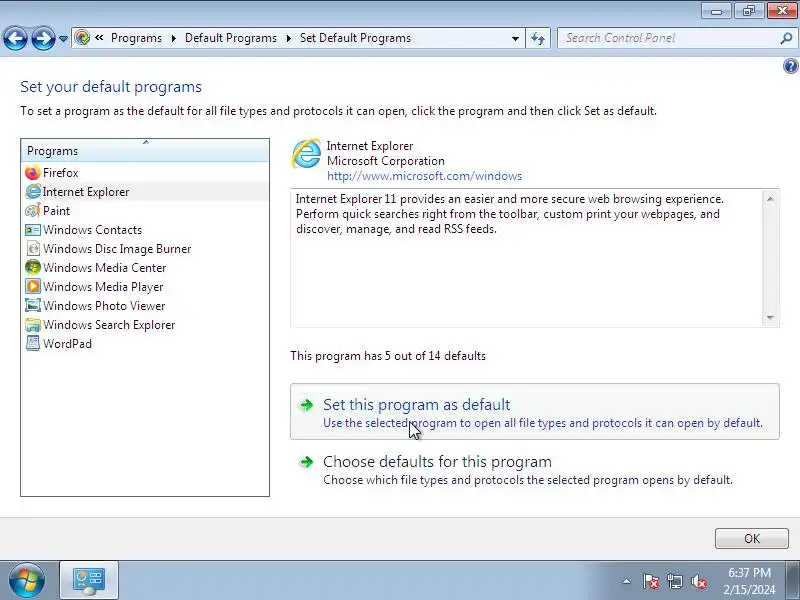This screenshot has height=600, width=800.
Task: Go back with the Back arrow button
Action: click(x=15, y=38)
